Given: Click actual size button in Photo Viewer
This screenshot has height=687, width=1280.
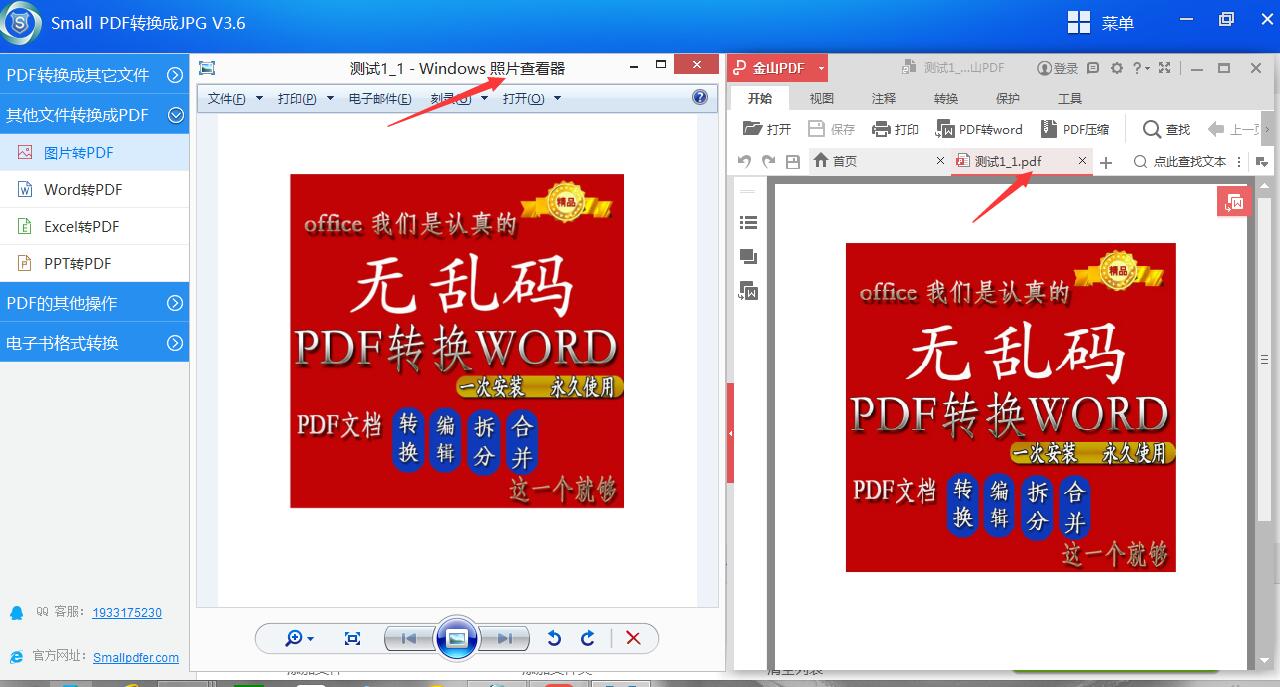Looking at the screenshot, I should pos(352,638).
